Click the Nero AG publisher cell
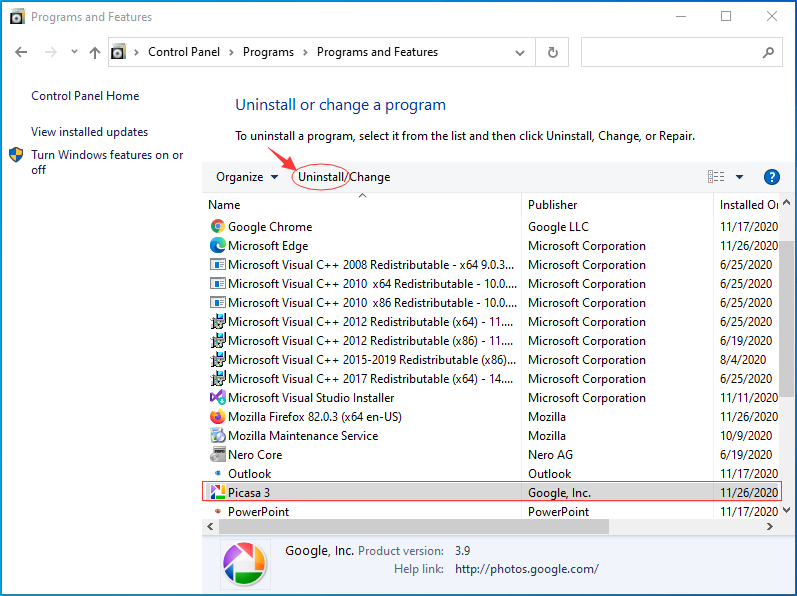 click(550, 455)
